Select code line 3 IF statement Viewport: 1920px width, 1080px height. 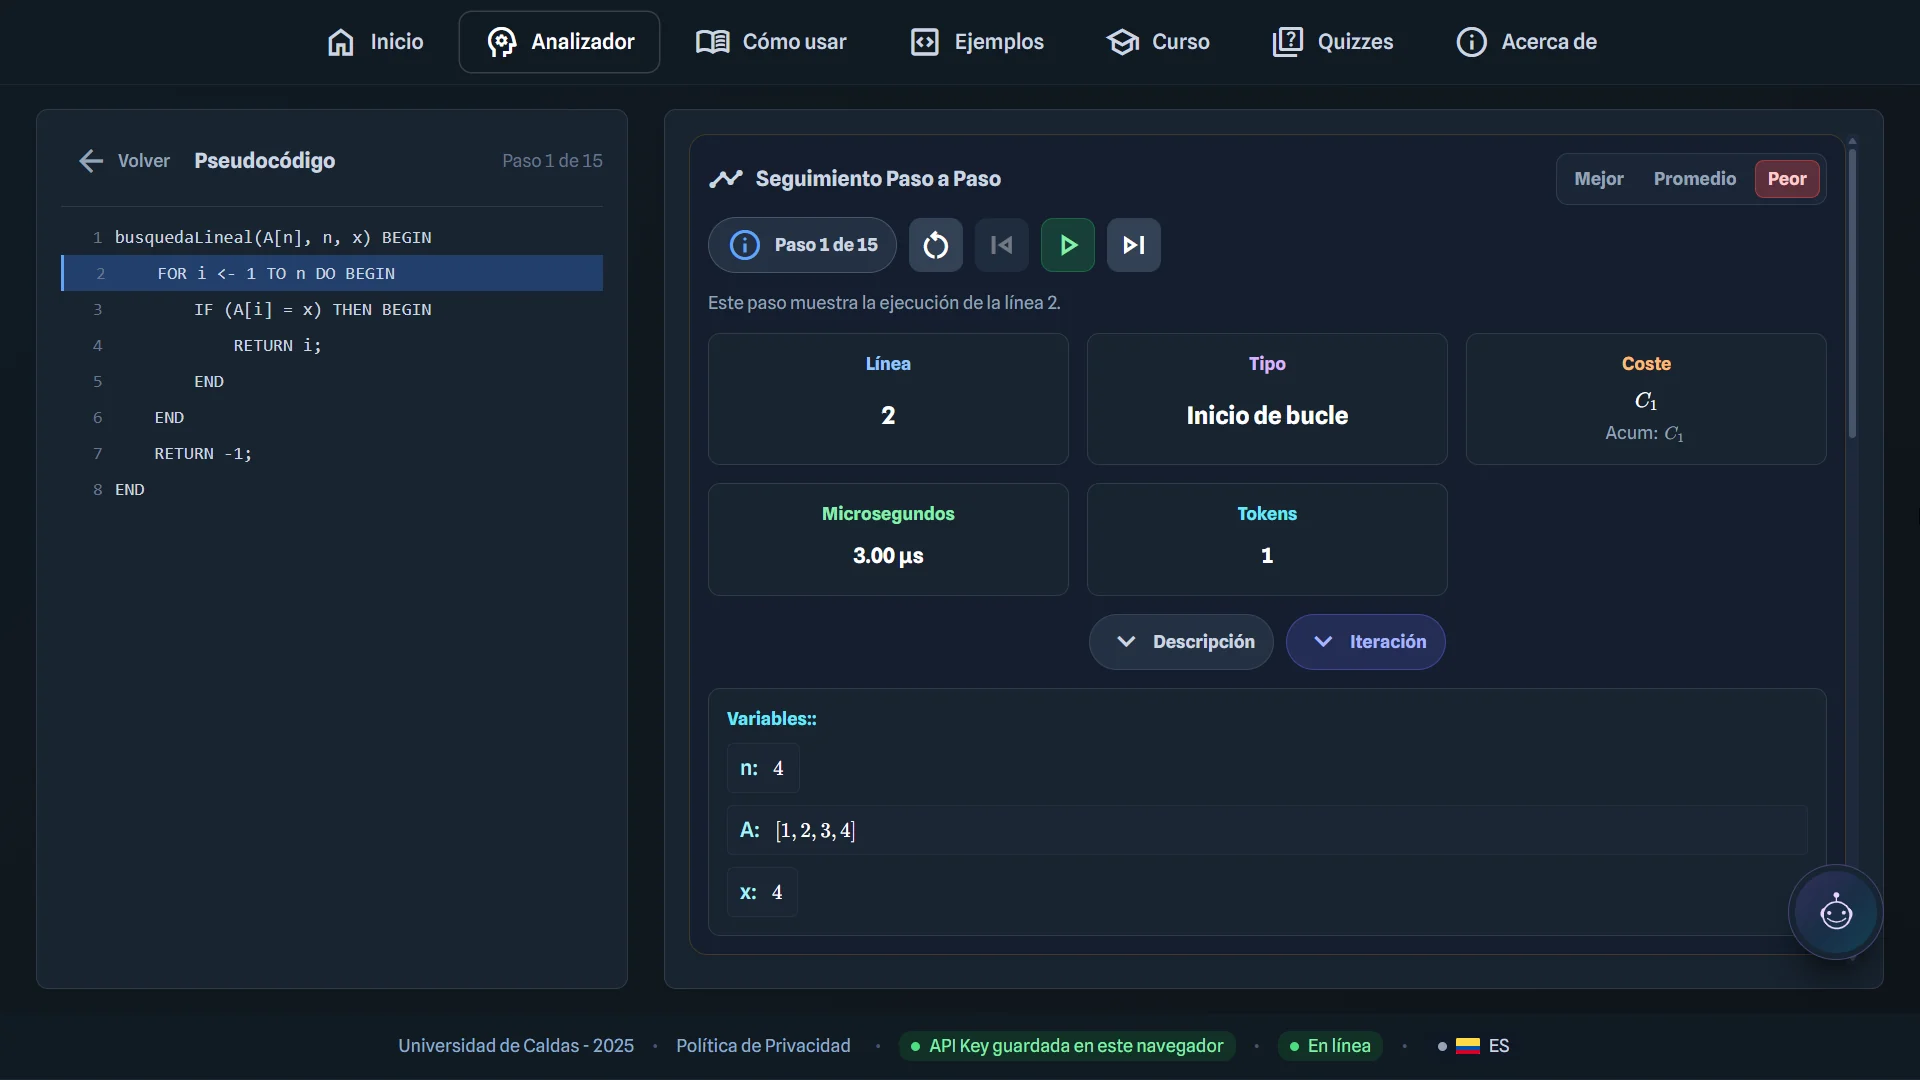coord(332,309)
